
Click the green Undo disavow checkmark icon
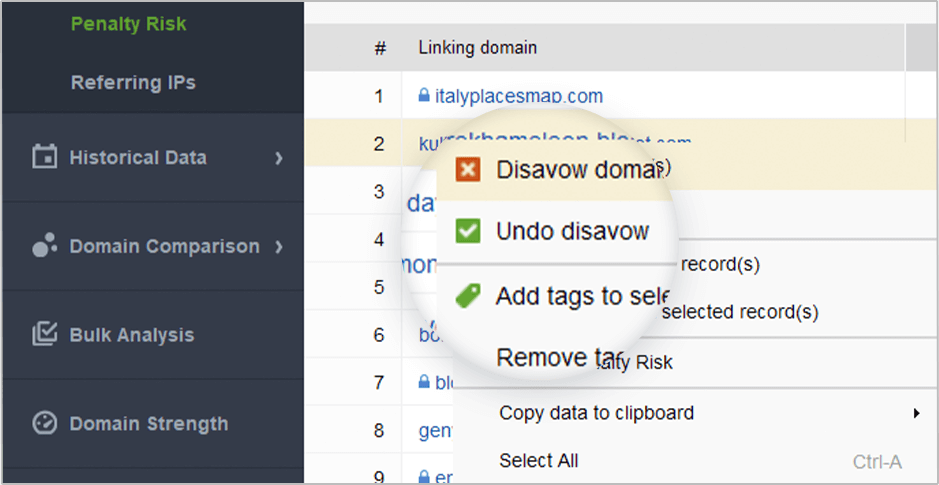[x=468, y=231]
